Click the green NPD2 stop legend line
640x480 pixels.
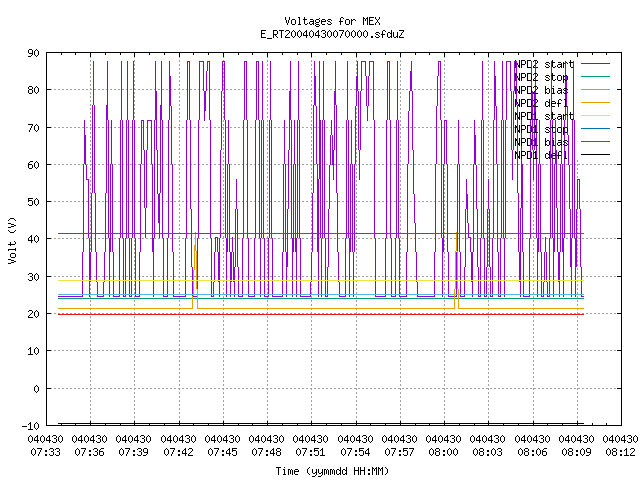pos(595,76)
